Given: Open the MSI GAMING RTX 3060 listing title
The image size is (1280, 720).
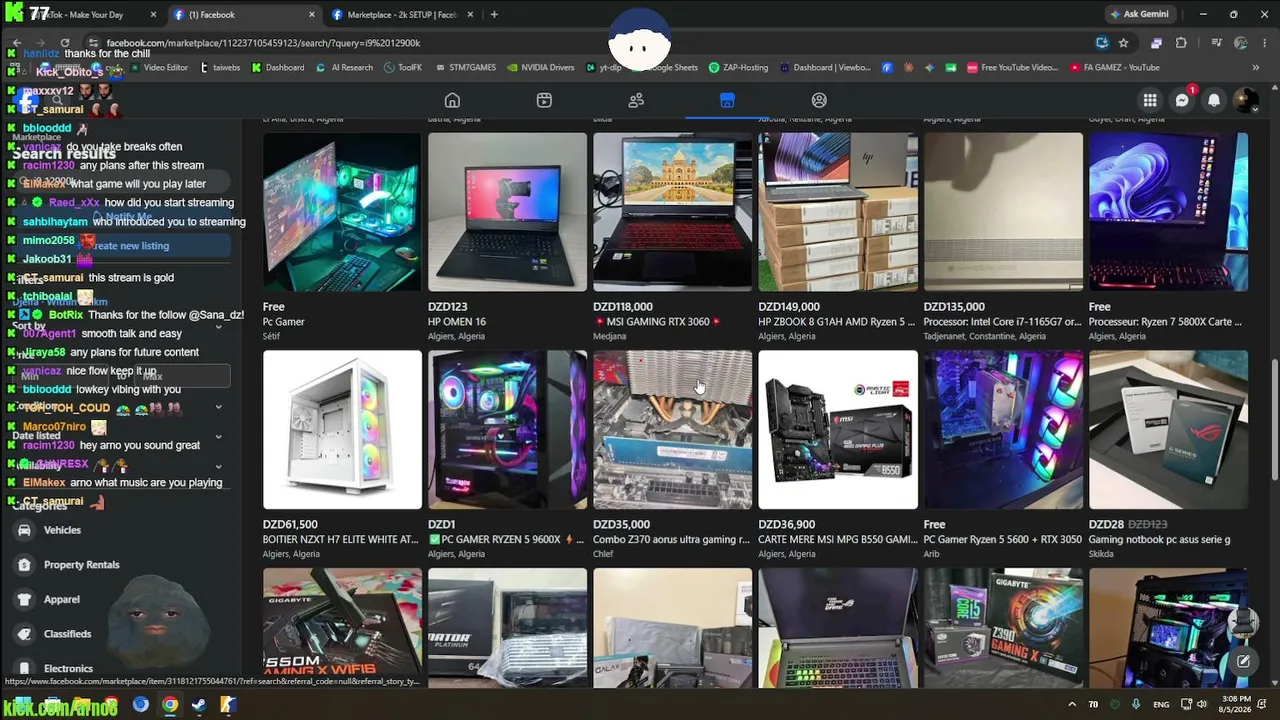Looking at the screenshot, I should click(657, 322).
